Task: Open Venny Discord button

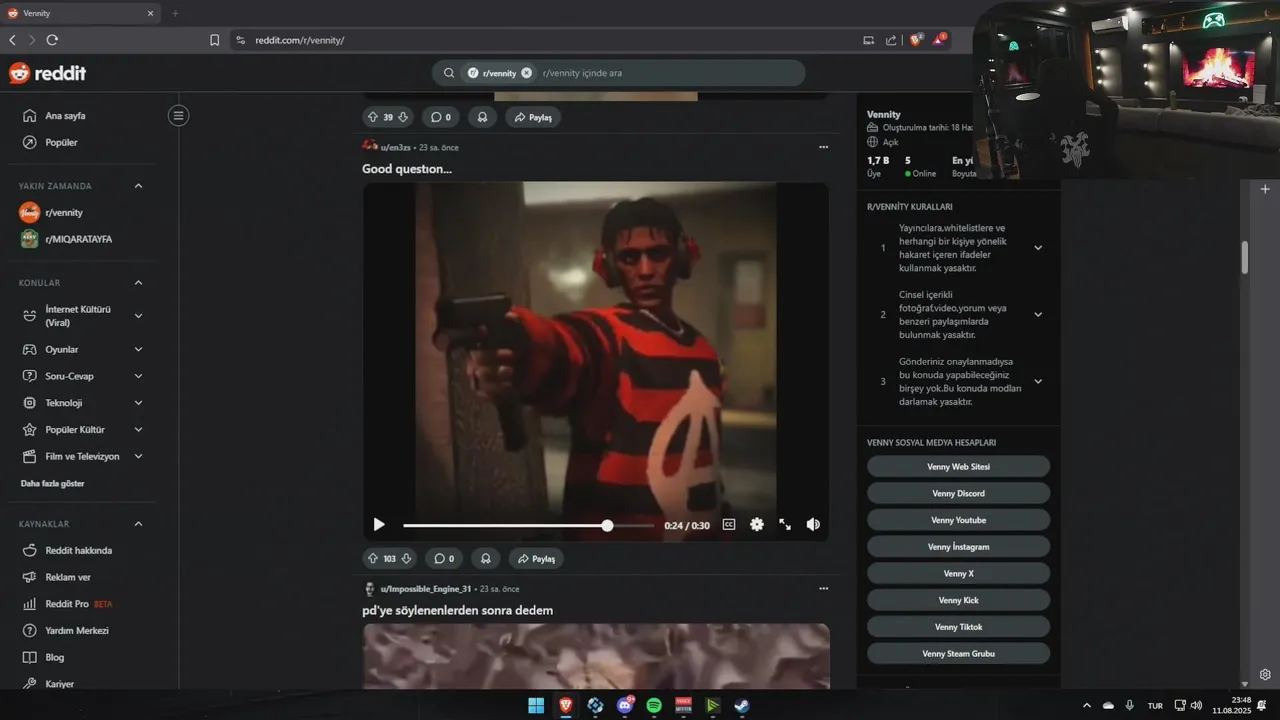Action: 958,493
